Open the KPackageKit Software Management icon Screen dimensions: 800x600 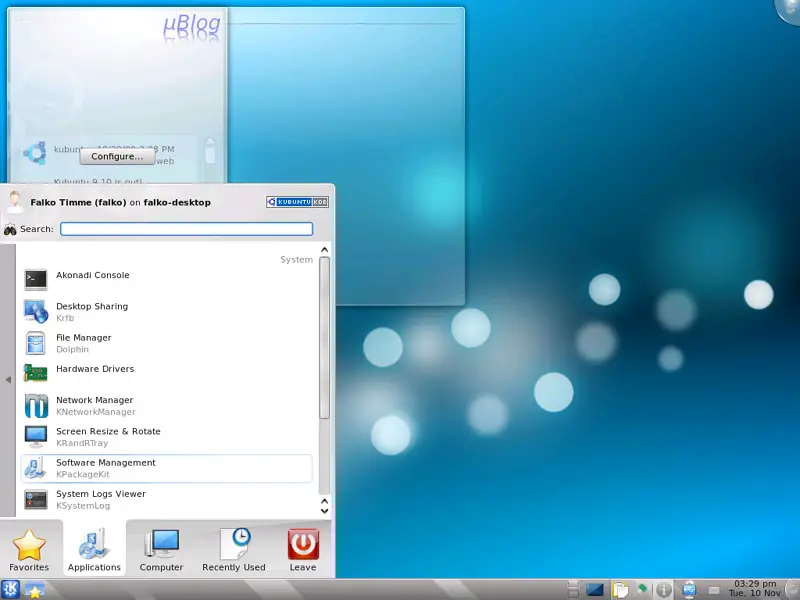point(36,468)
